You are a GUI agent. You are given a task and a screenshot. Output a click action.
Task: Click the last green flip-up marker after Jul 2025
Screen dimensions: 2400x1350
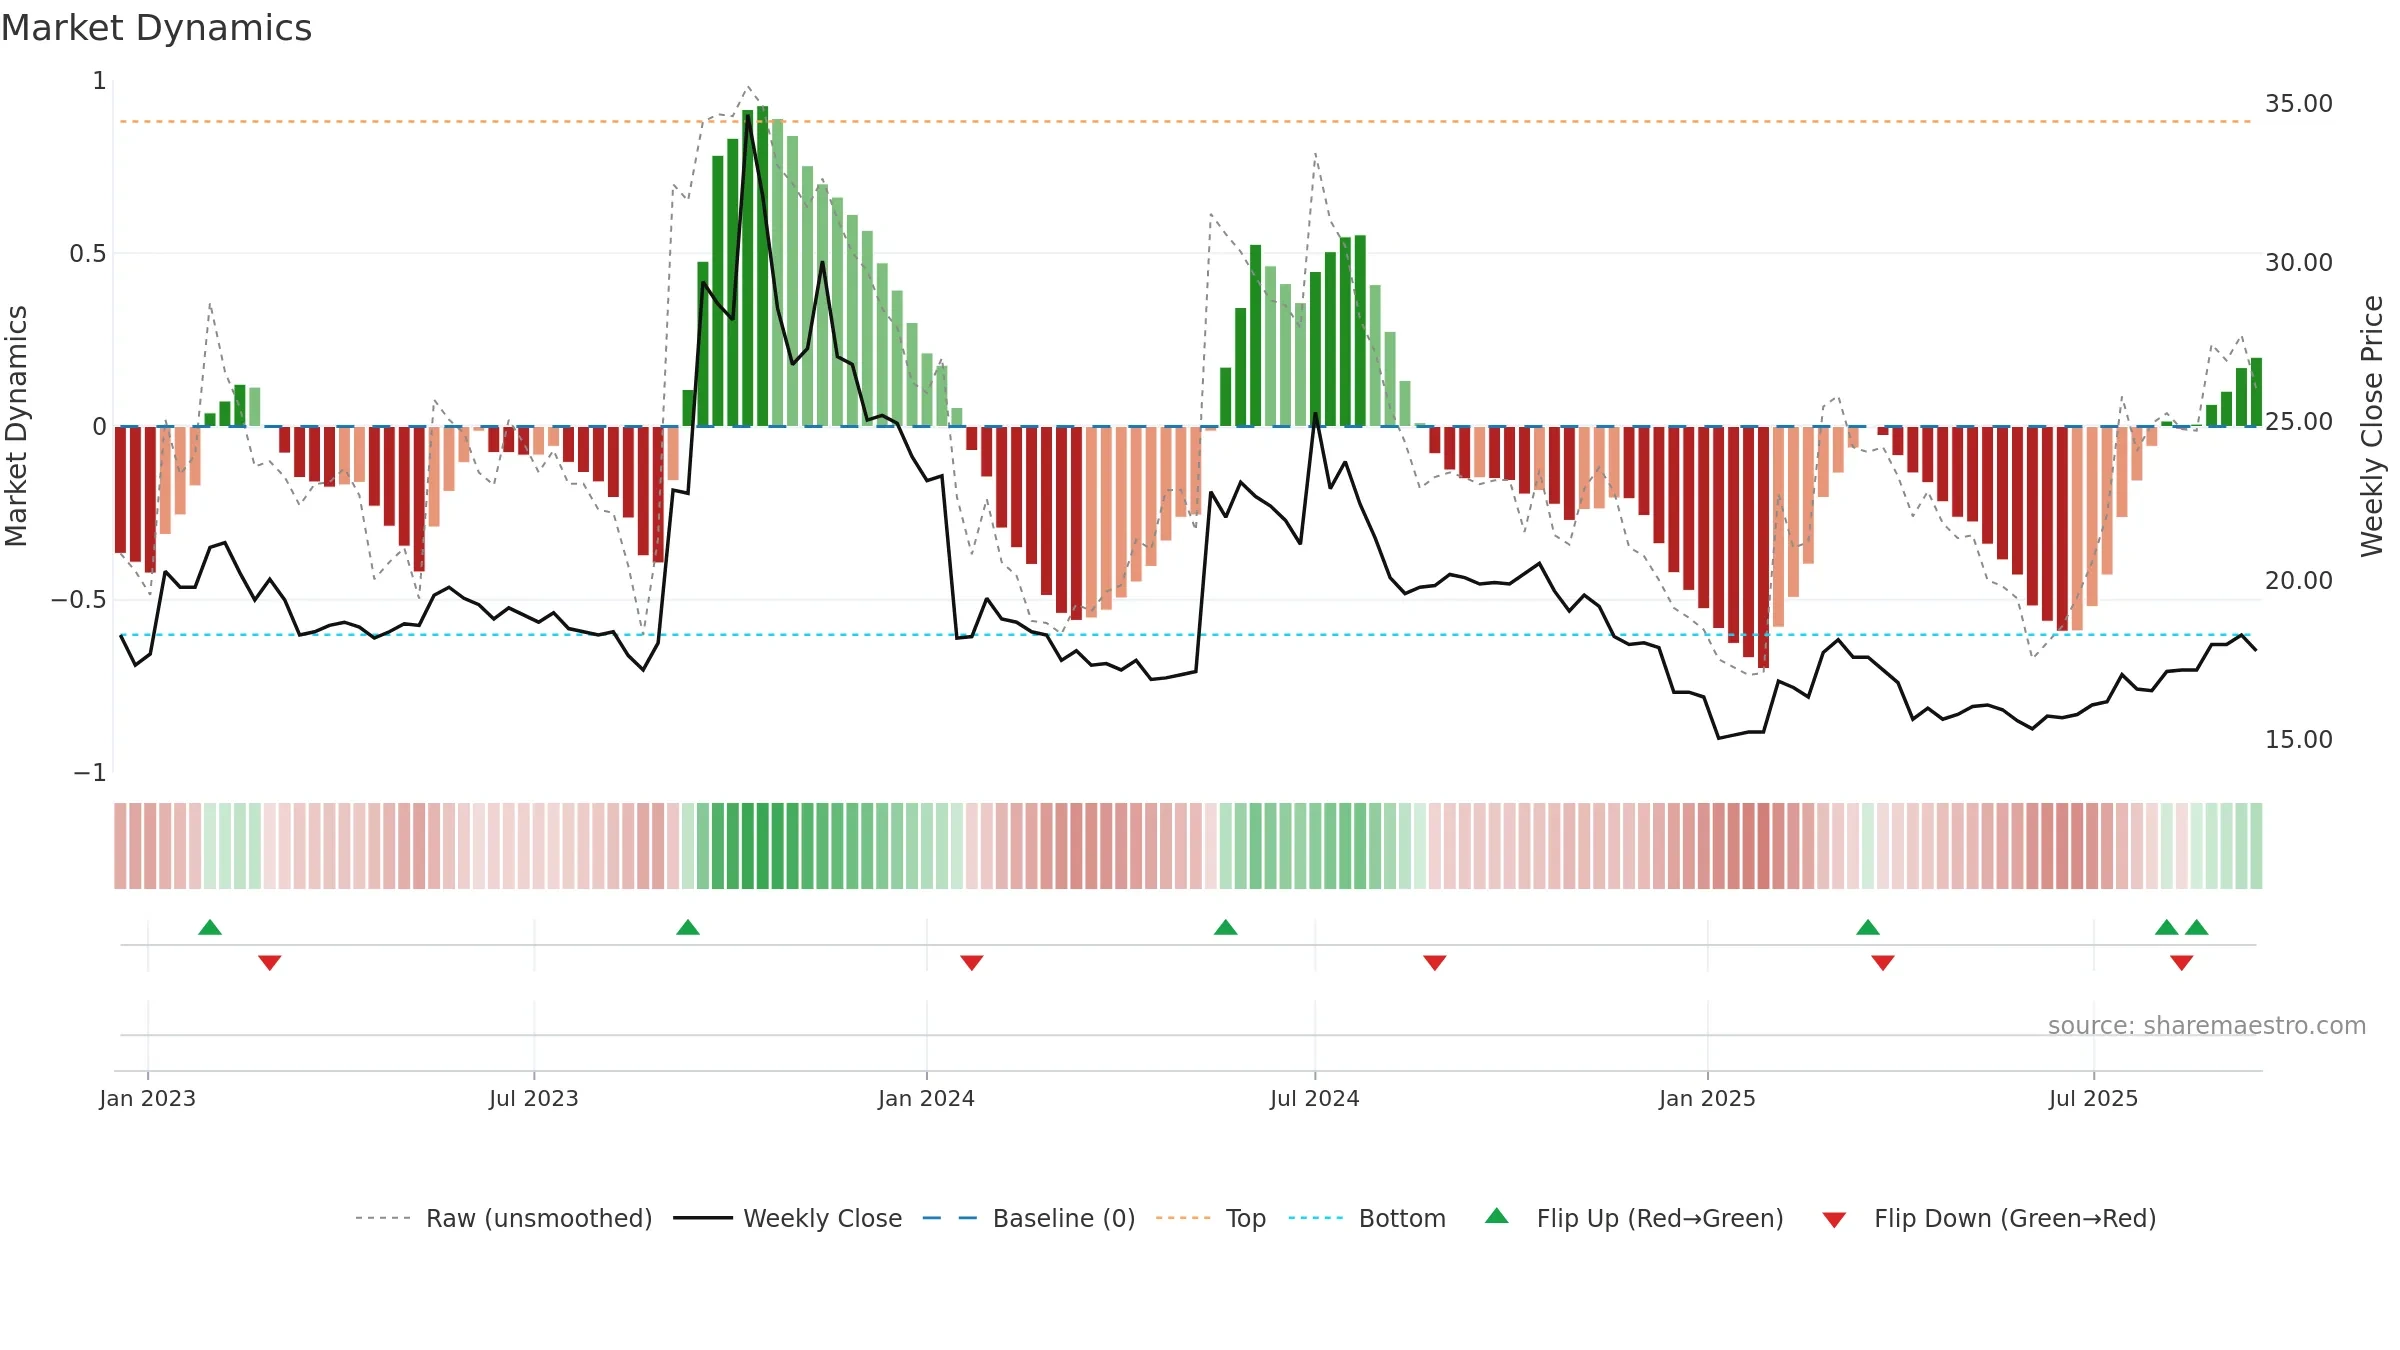pos(2197,927)
